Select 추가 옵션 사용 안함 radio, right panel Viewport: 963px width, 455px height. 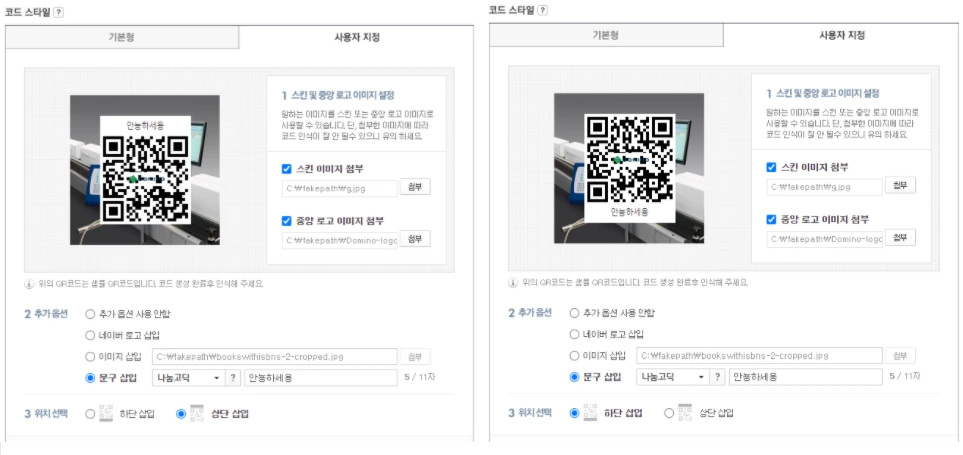pos(575,313)
